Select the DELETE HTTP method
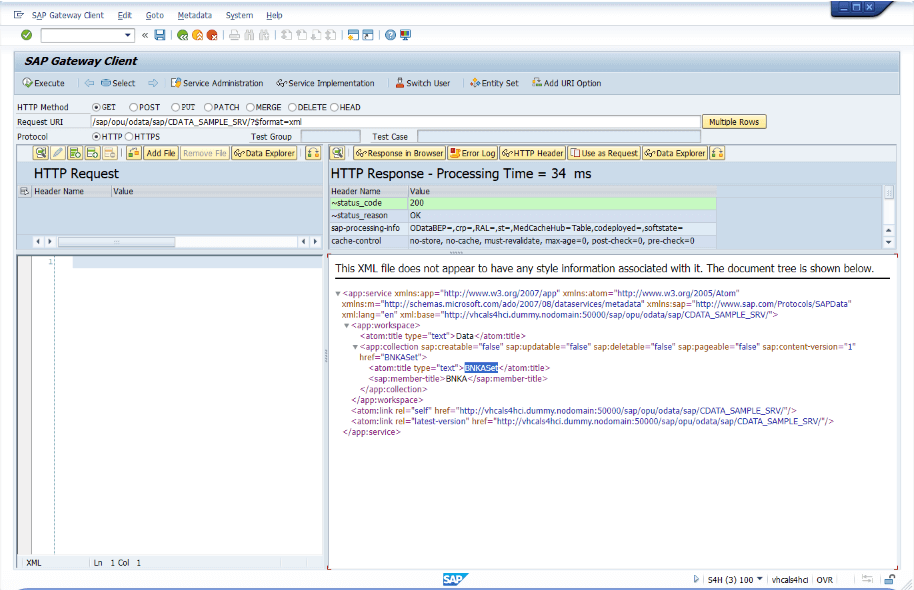The height and width of the screenshot is (590, 914). pyautogui.click(x=293, y=107)
